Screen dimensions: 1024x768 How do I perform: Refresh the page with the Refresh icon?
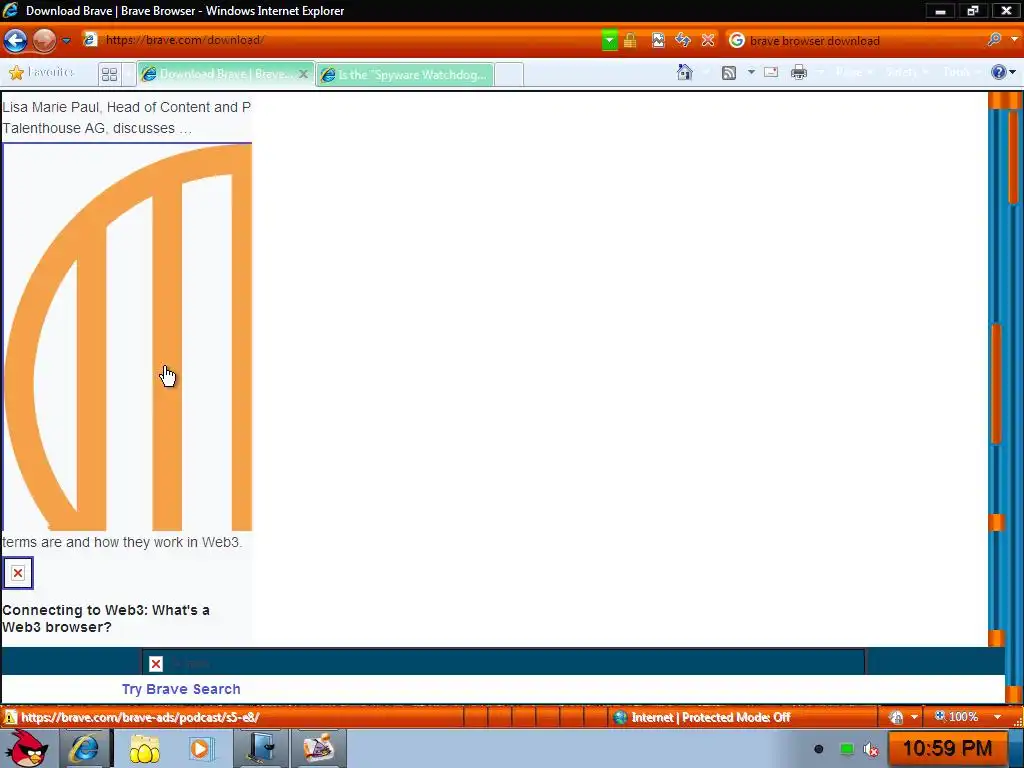(x=683, y=40)
